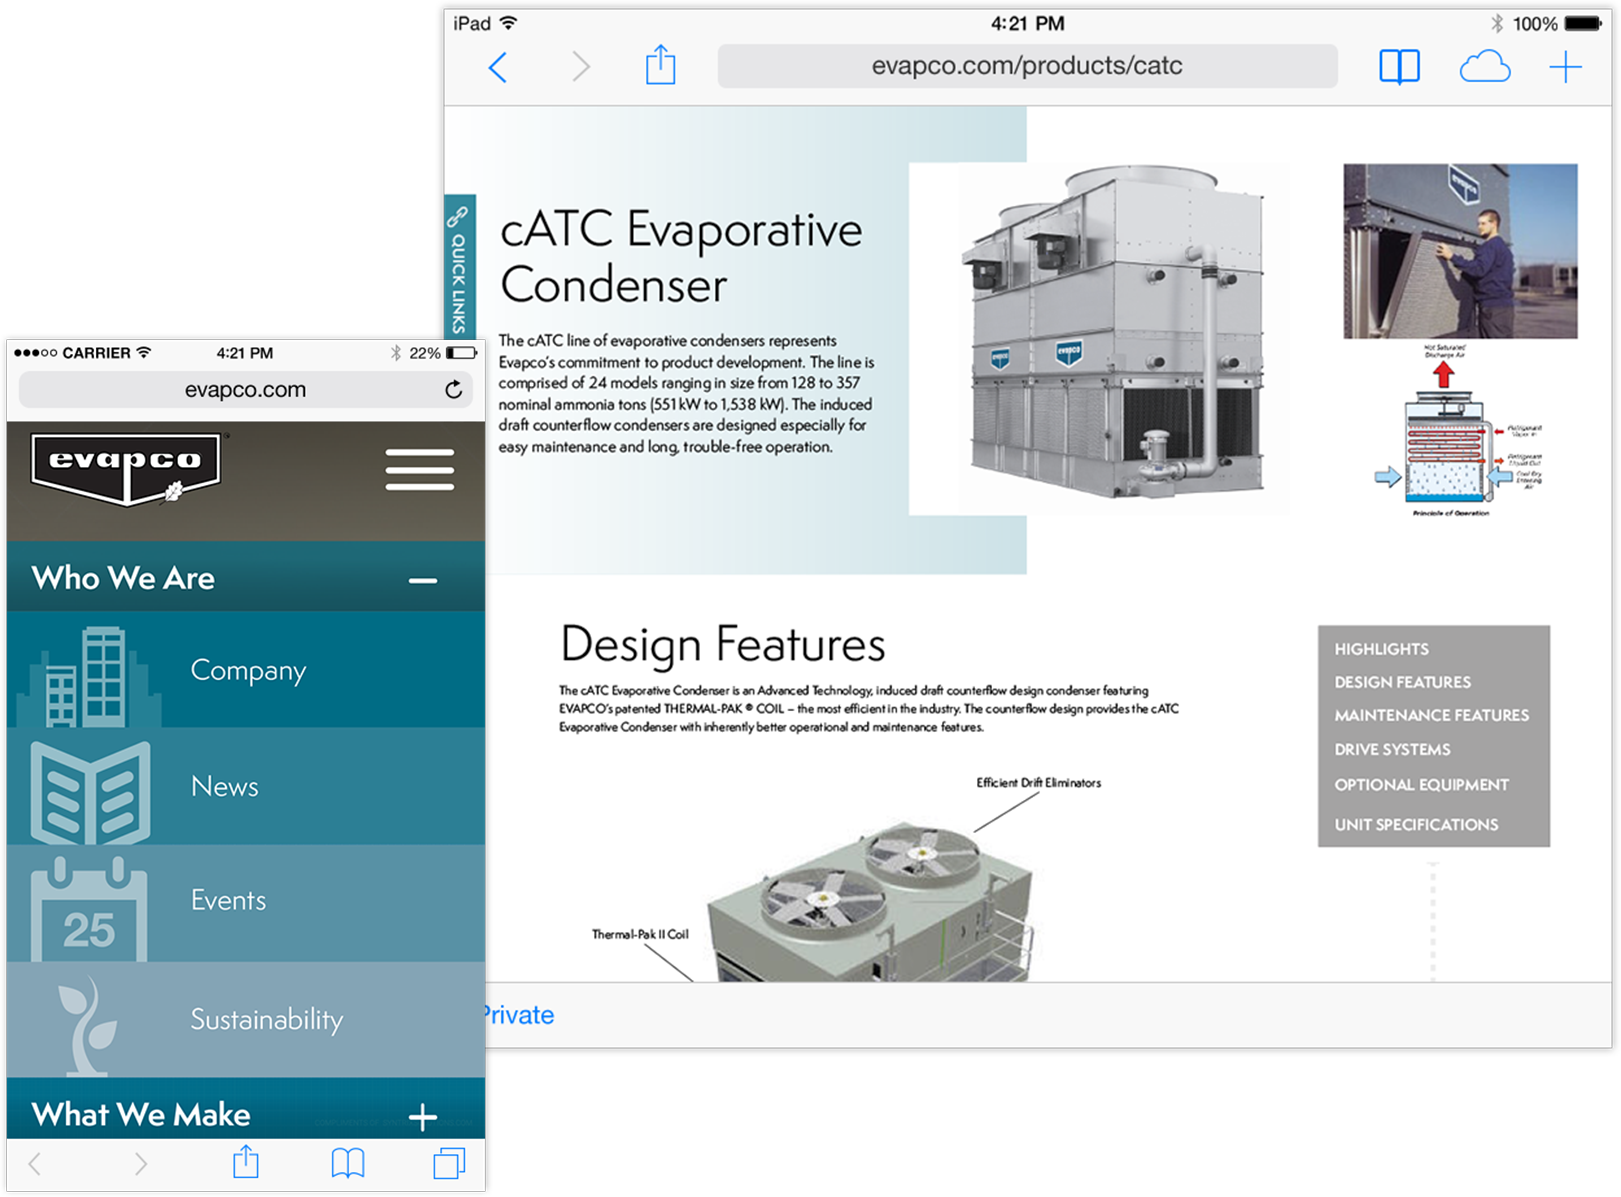Jump to Highlights section

(1381, 649)
